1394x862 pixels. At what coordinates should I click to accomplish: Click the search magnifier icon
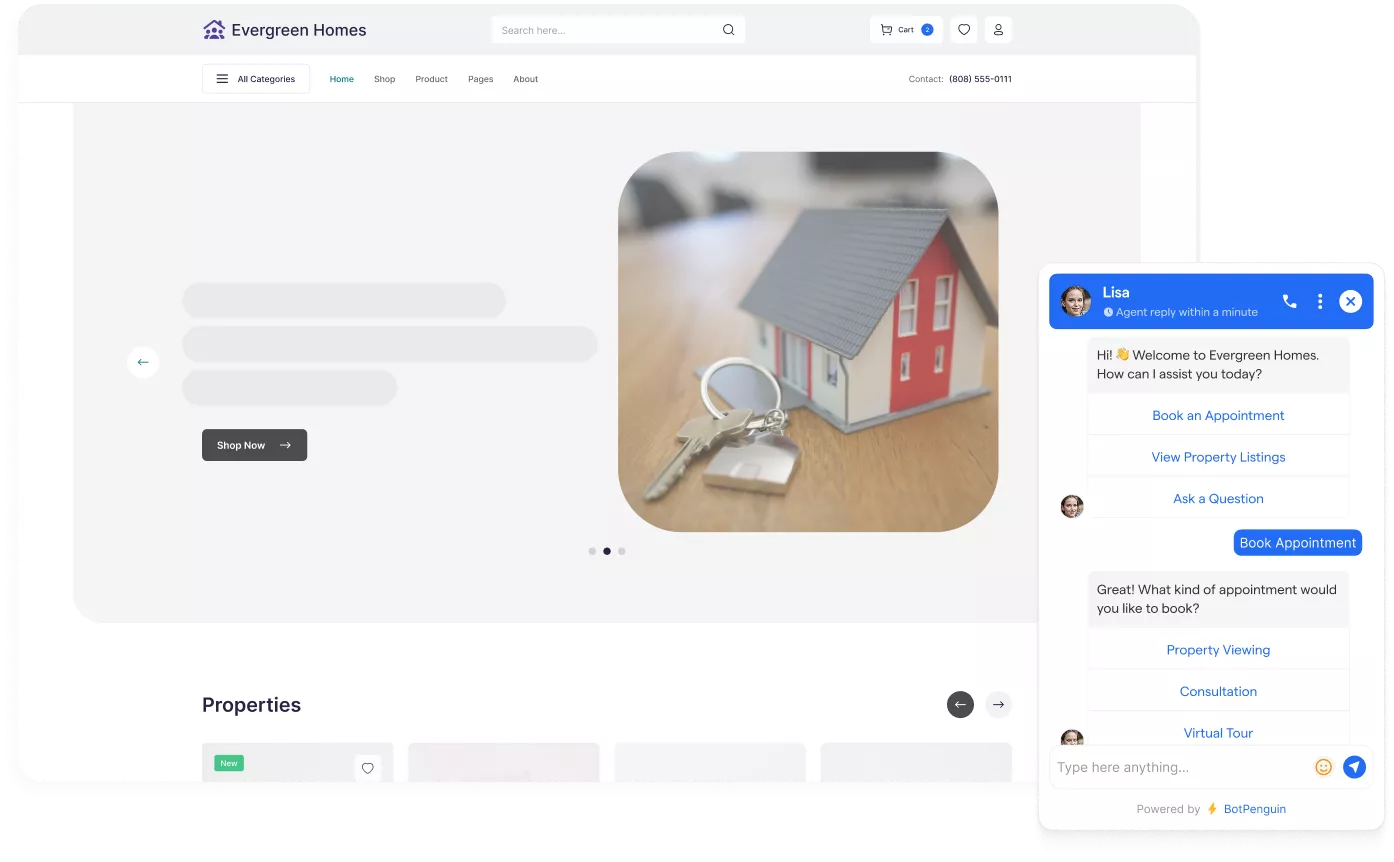pos(728,29)
